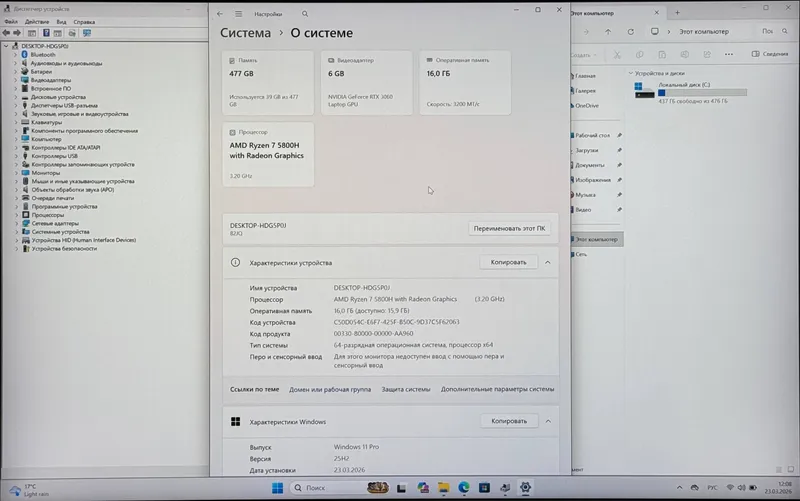
Task: Click Explorer search magnifier icon
Action: [x=785, y=32]
